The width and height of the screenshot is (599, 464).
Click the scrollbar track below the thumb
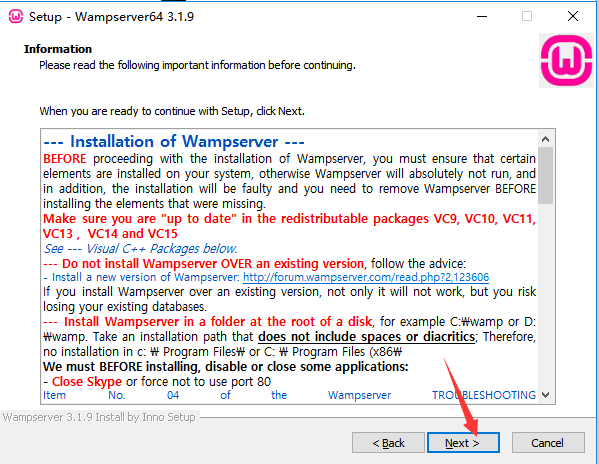tap(546, 295)
